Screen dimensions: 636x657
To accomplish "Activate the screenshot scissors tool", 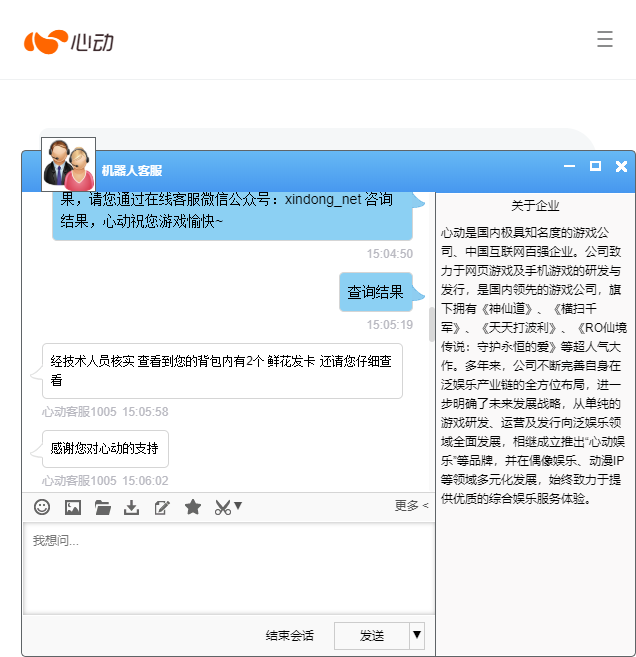I will click(223, 507).
